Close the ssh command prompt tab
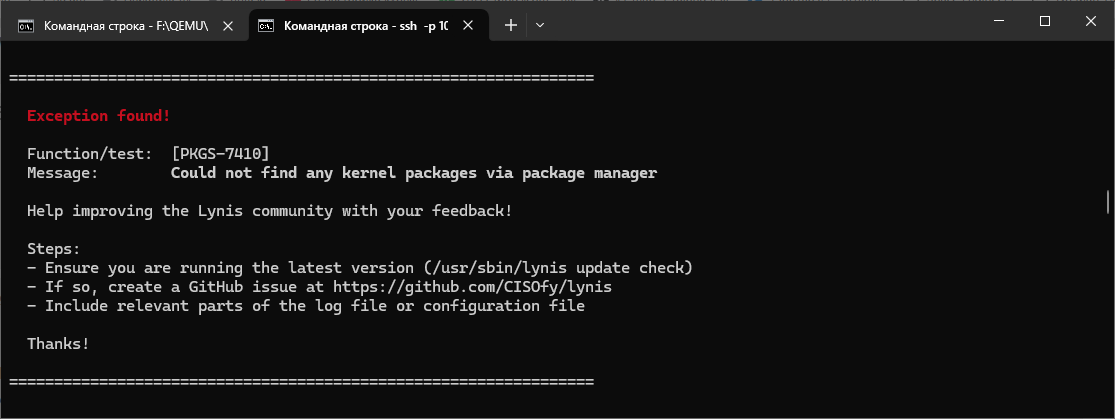 [x=469, y=26]
